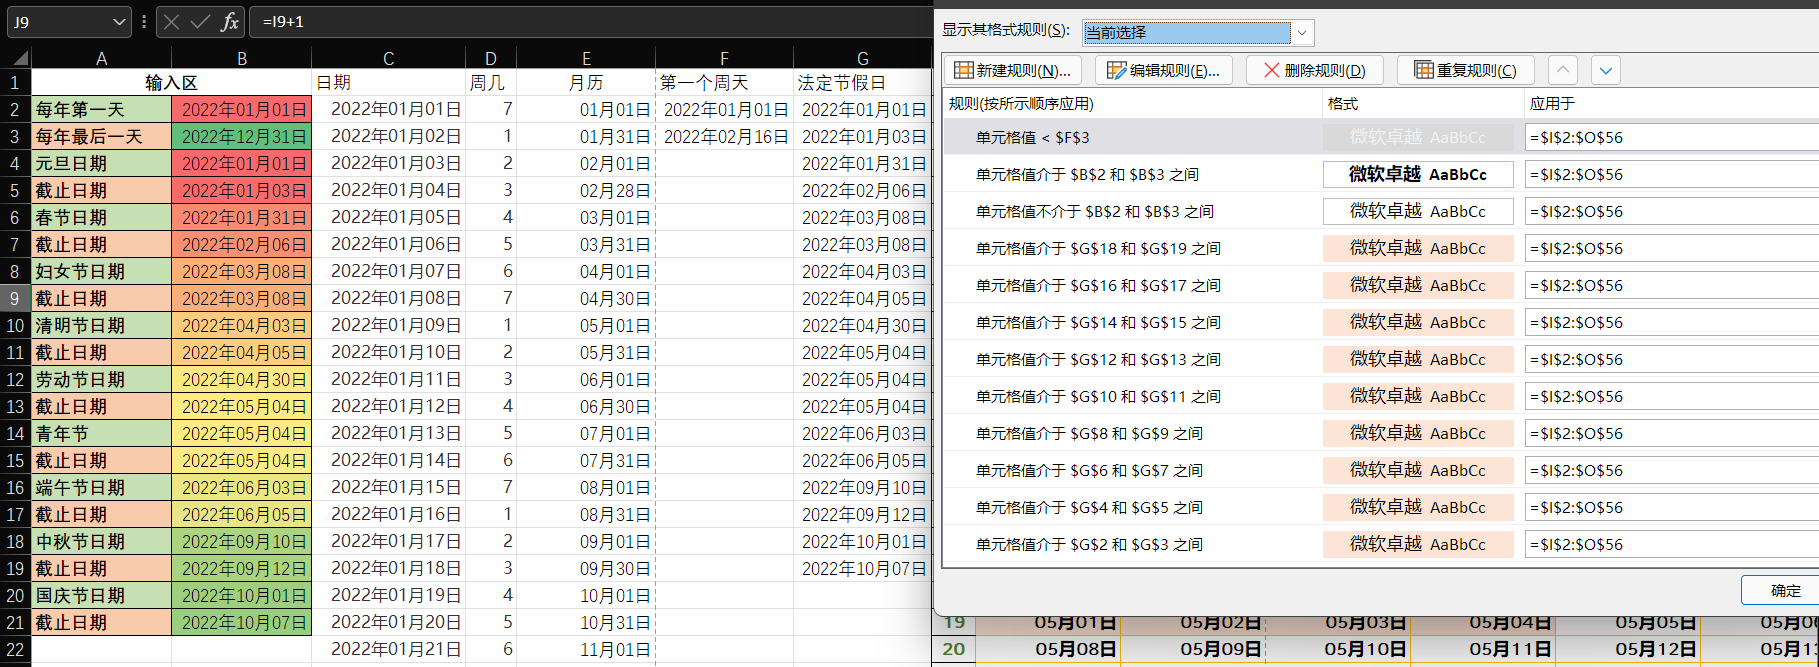This screenshot has width=1819, height=667.
Task: Select column G header
Action: point(862,58)
